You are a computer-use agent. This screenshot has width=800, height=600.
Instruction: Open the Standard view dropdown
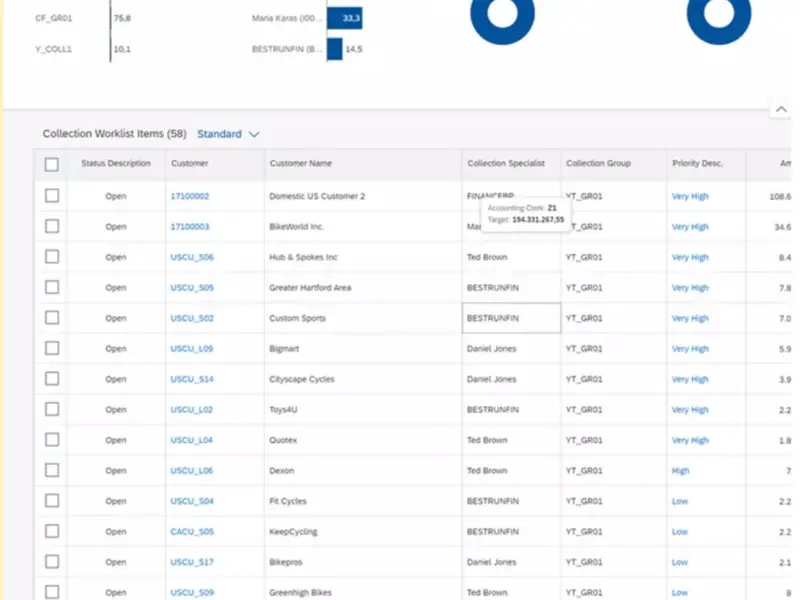pyautogui.click(x=228, y=134)
